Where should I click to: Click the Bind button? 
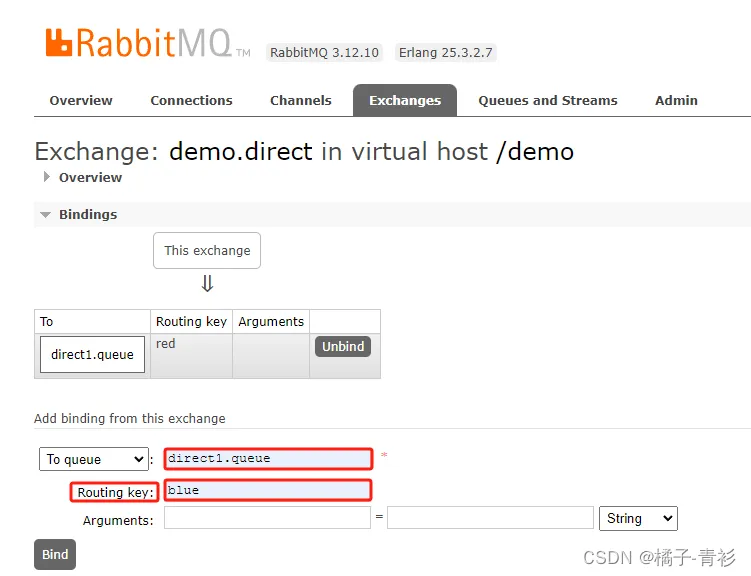pos(55,554)
